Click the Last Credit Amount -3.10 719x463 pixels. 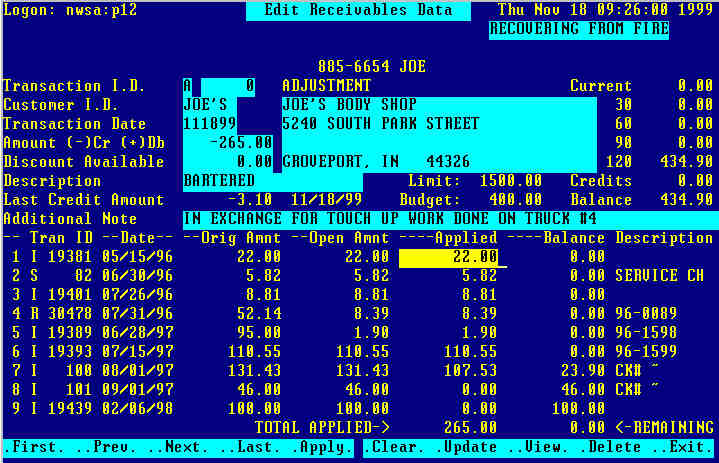click(x=250, y=200)
